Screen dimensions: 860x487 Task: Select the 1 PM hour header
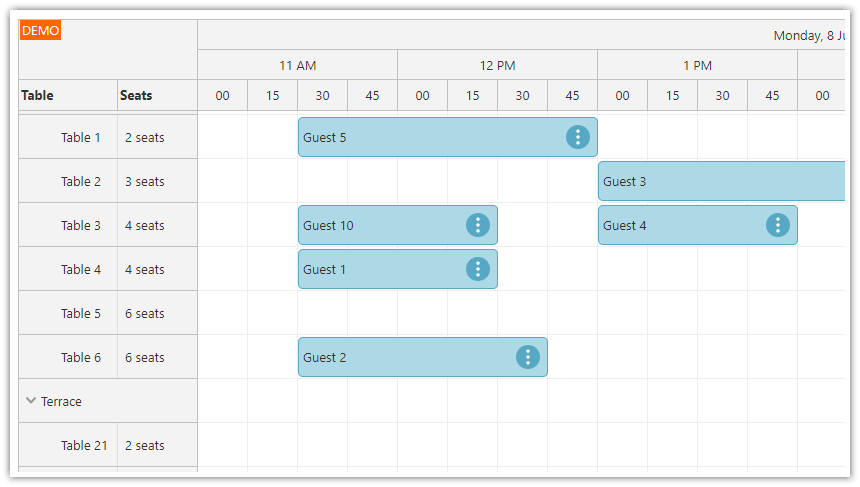coord(697,66)
